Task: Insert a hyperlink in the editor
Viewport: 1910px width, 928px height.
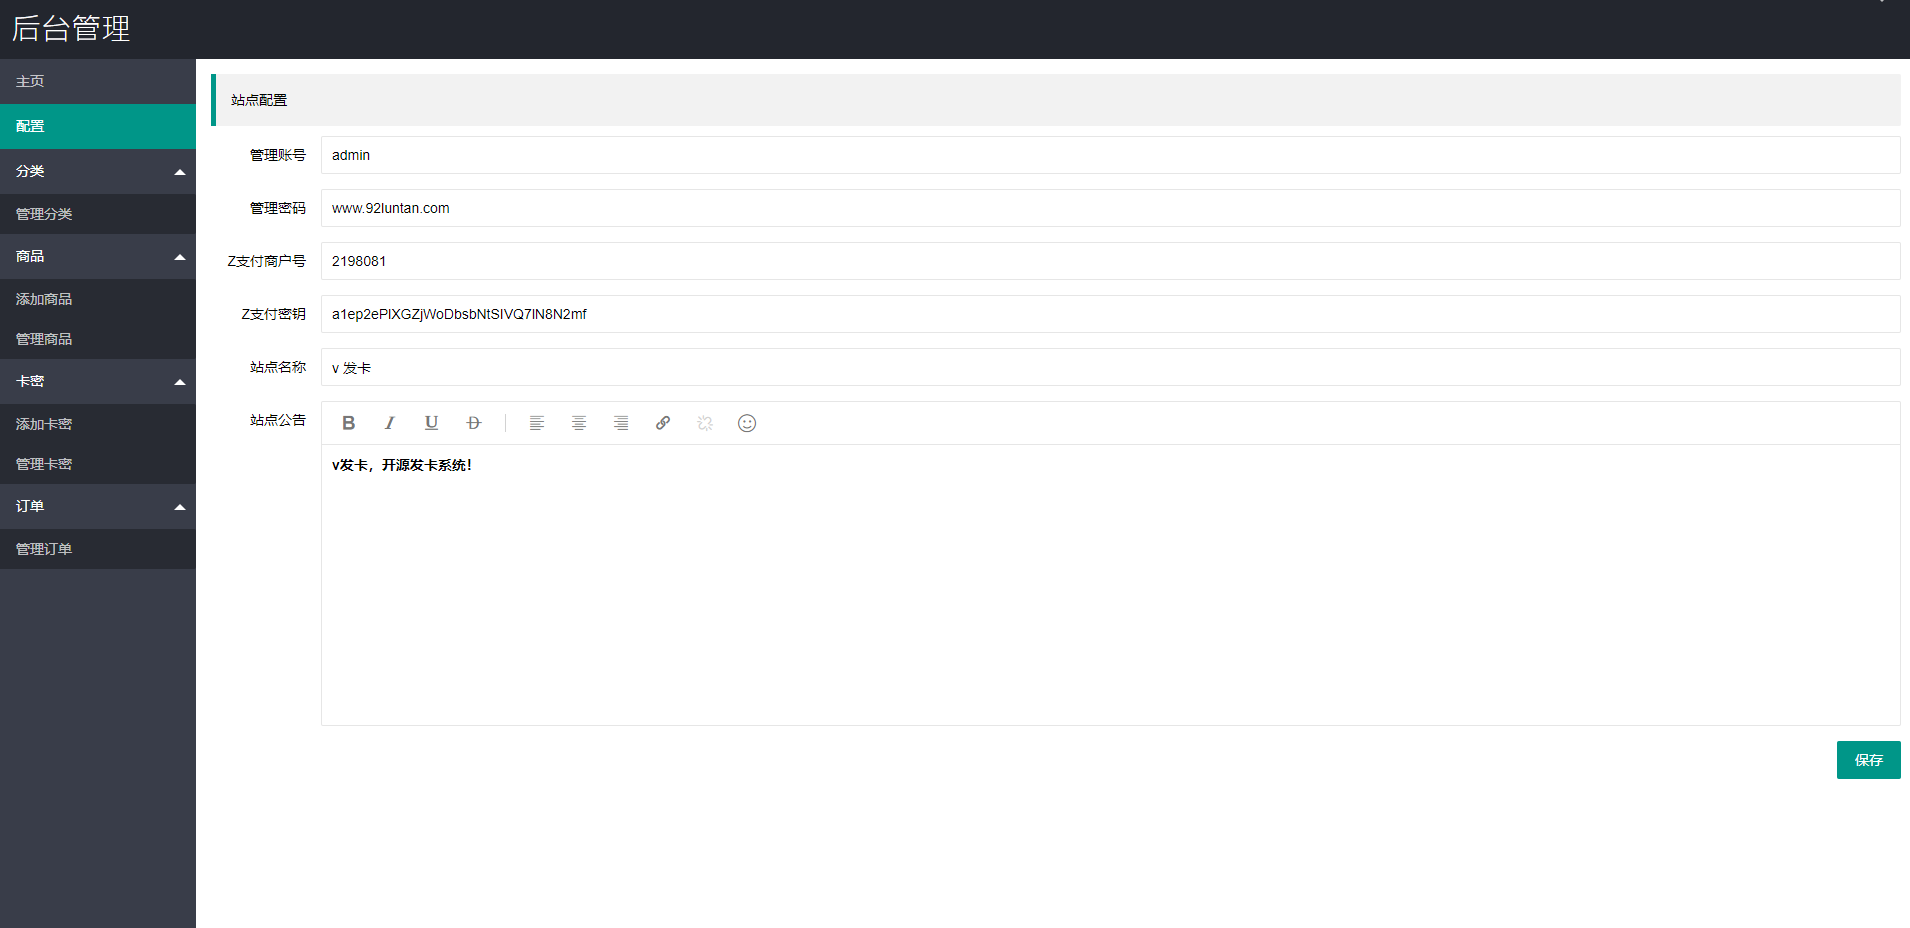Action: 663,423
